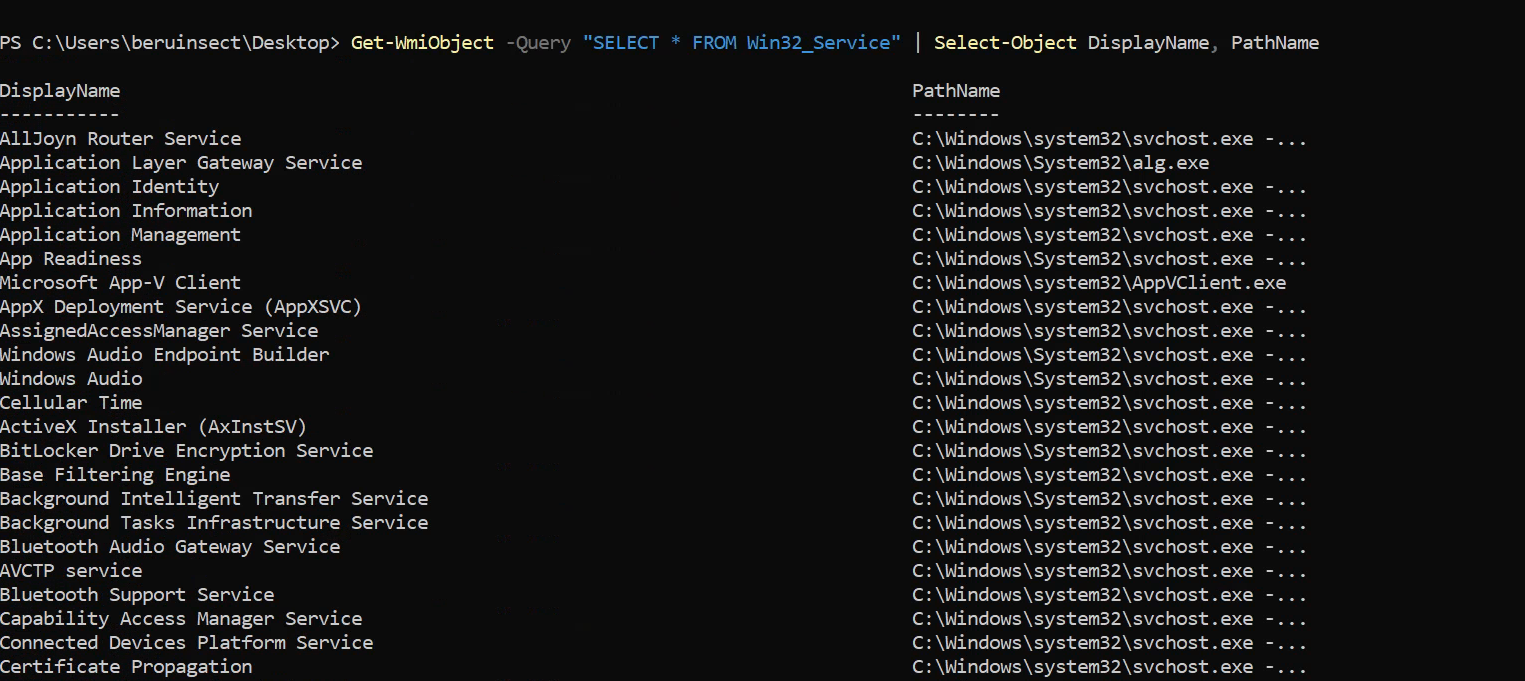Click the PS prompt path text
This screenshot has height=681, width=1525.
tap(170, 43)
